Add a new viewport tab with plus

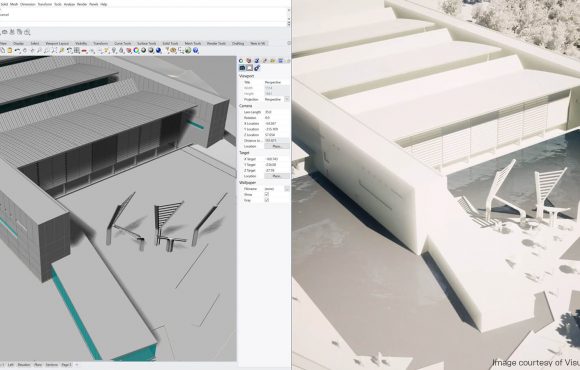(77, 365)
